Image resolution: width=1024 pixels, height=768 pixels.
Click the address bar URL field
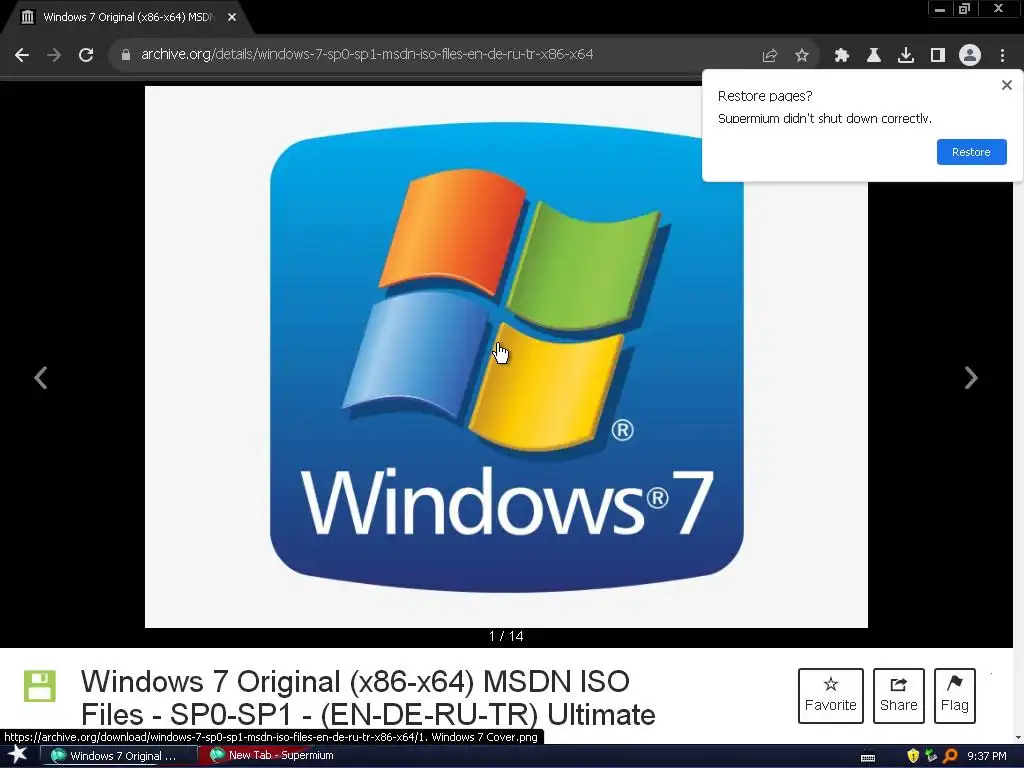(366, 54)
